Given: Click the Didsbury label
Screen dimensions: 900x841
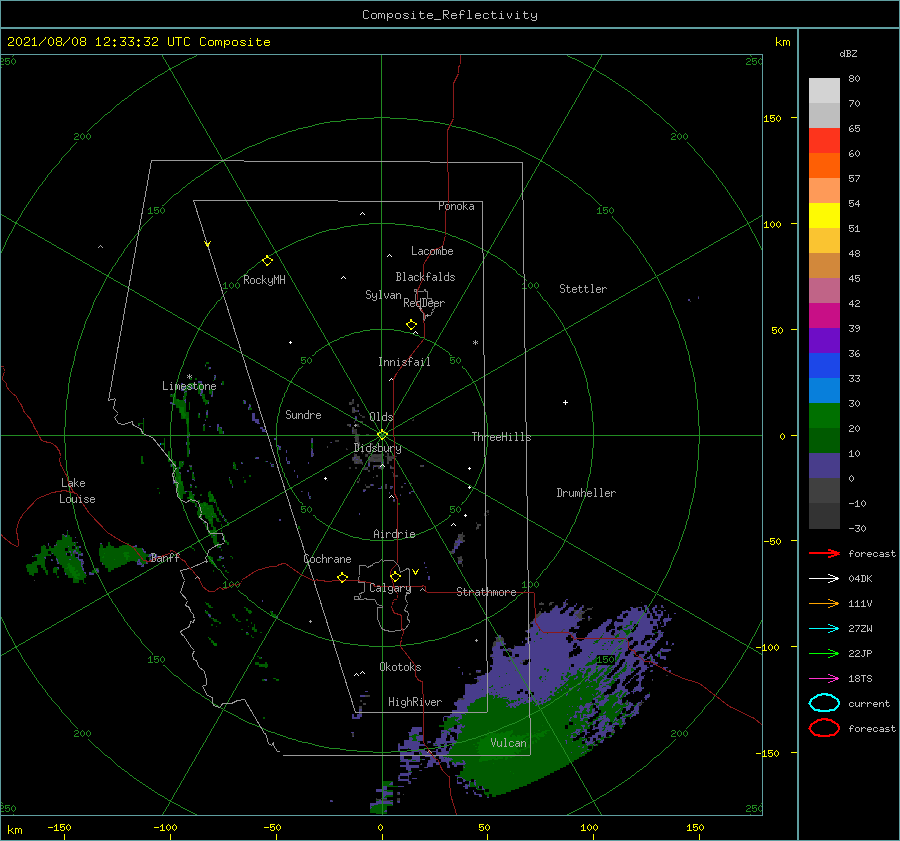Looking at the screenshot, I should pos(378,448).
